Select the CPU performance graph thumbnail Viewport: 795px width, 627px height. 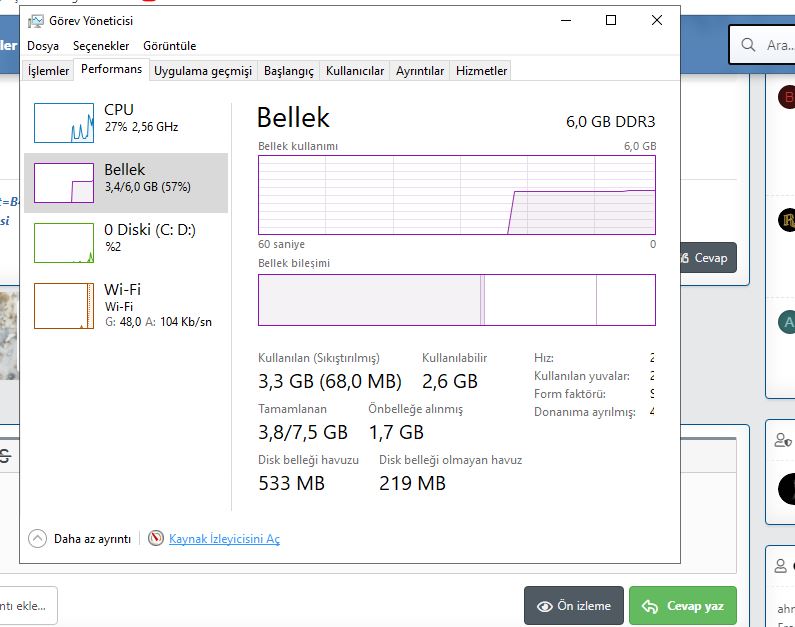(x=64, y=121)
